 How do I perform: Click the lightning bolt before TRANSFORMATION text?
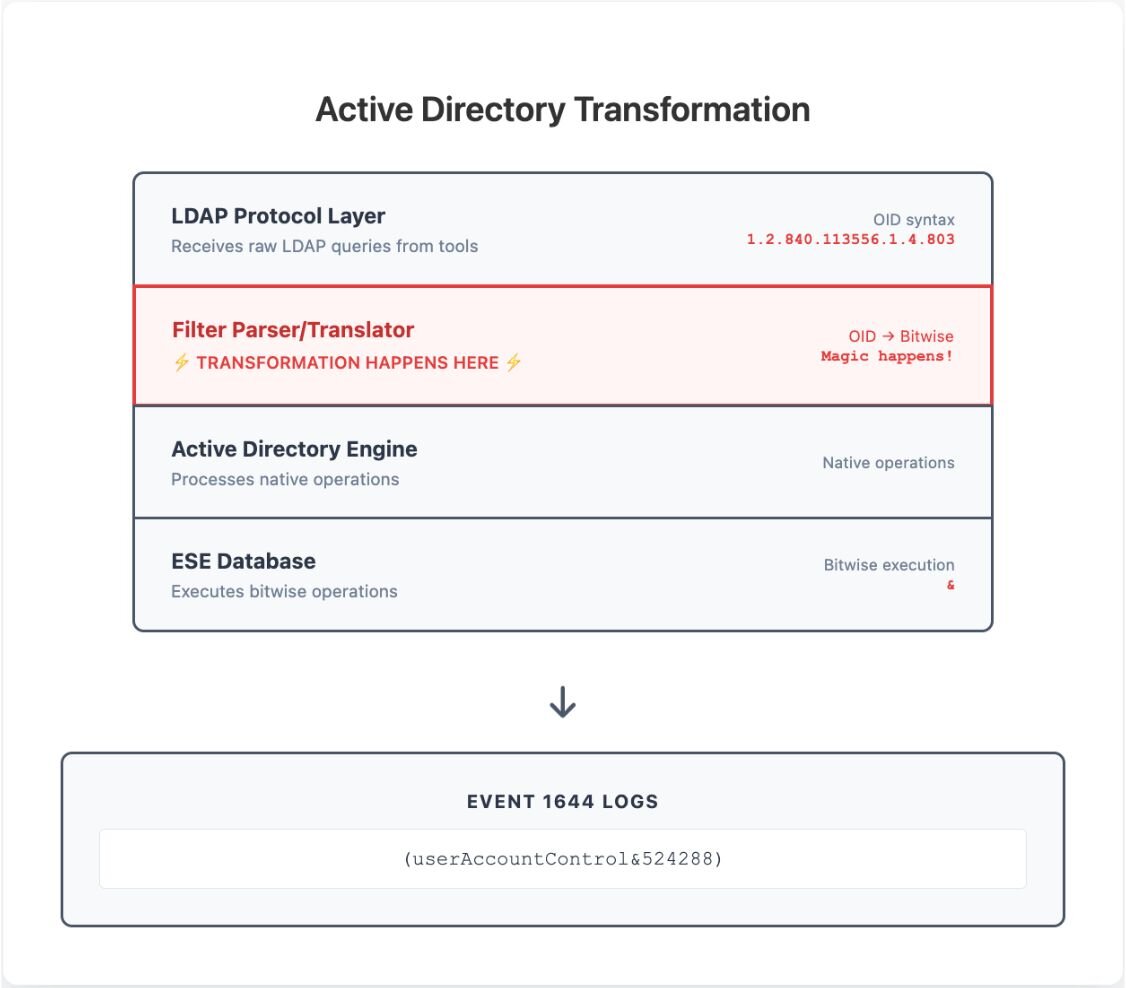pos(181,363)
